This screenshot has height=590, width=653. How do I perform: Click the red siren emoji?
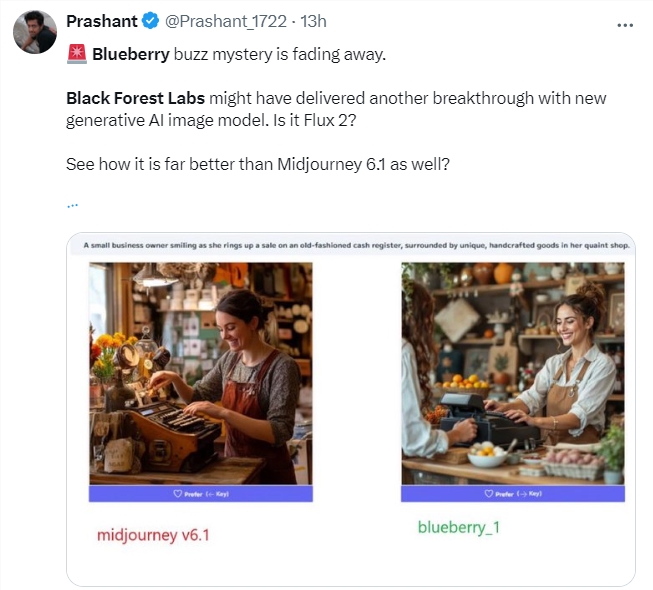[x=76, y=54]
